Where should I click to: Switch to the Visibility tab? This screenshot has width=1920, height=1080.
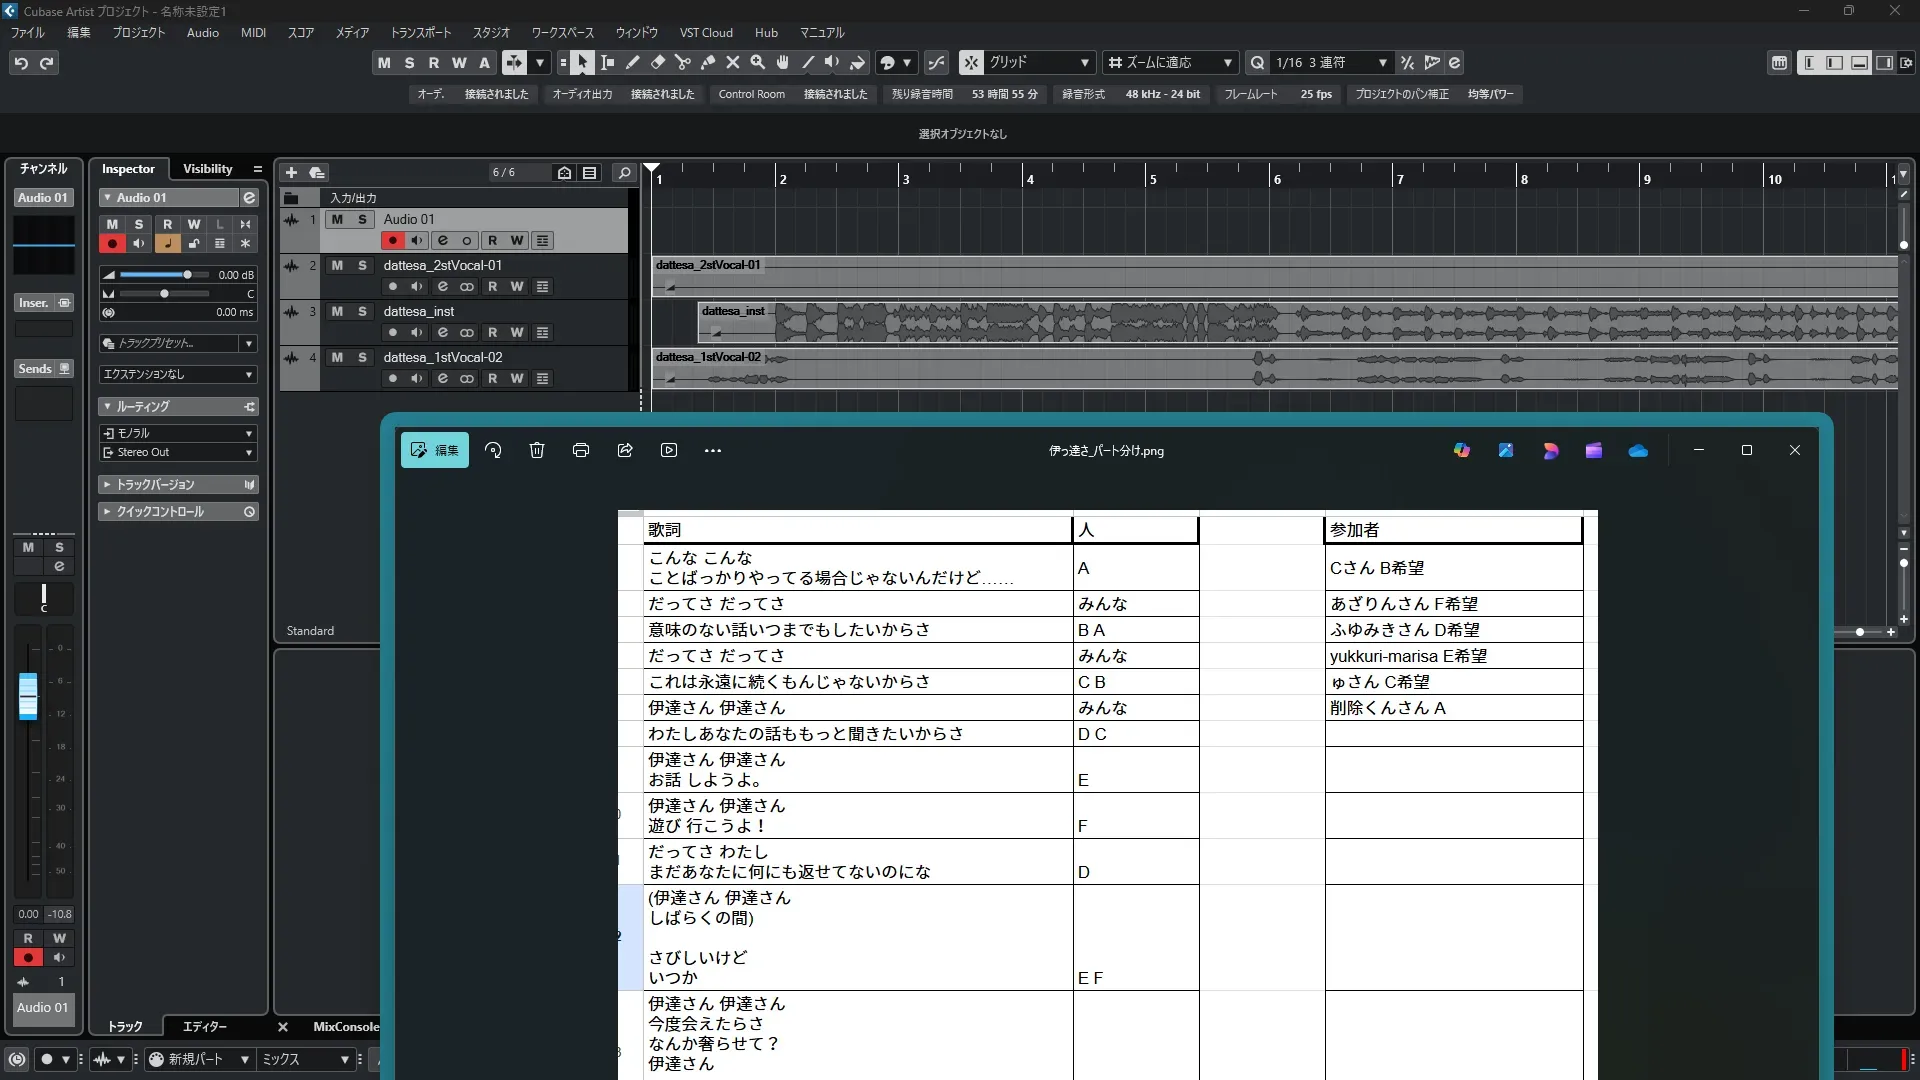click(x=207, y=169)
